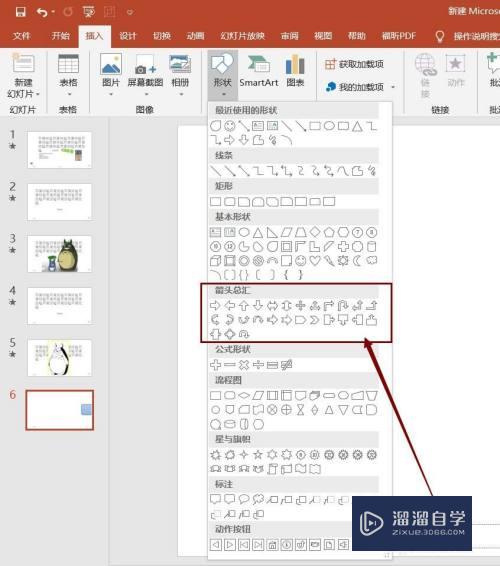Select slide 3 thumbnail with Totoro image
The image size is (500, 566).
click(60, 254)
